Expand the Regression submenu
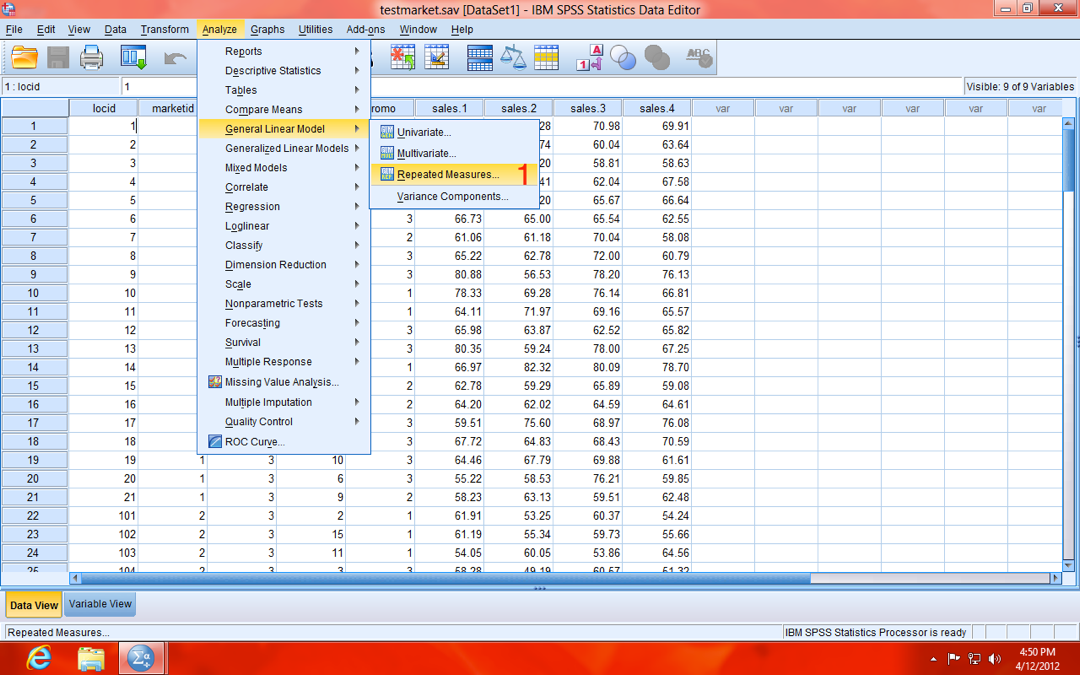The image size is (1080, 675). 283,206
